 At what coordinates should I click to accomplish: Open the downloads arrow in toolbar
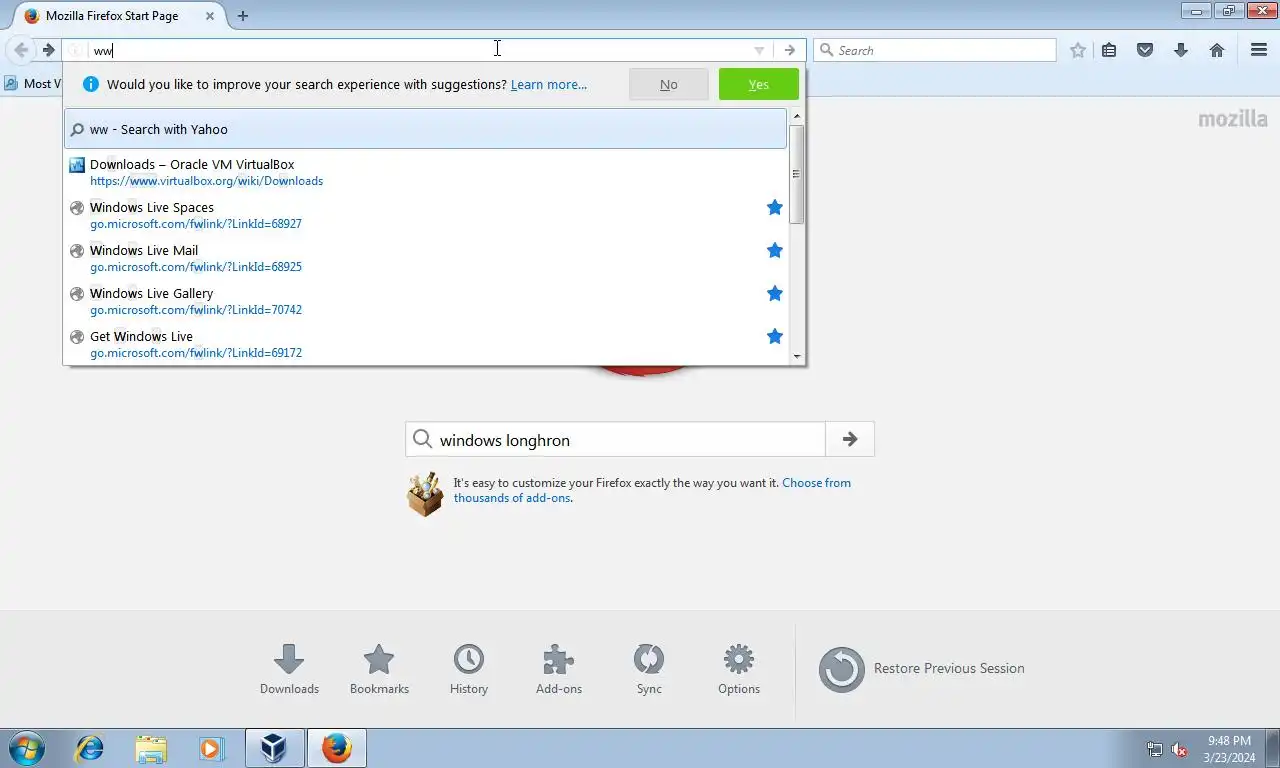coord(1181,50)
